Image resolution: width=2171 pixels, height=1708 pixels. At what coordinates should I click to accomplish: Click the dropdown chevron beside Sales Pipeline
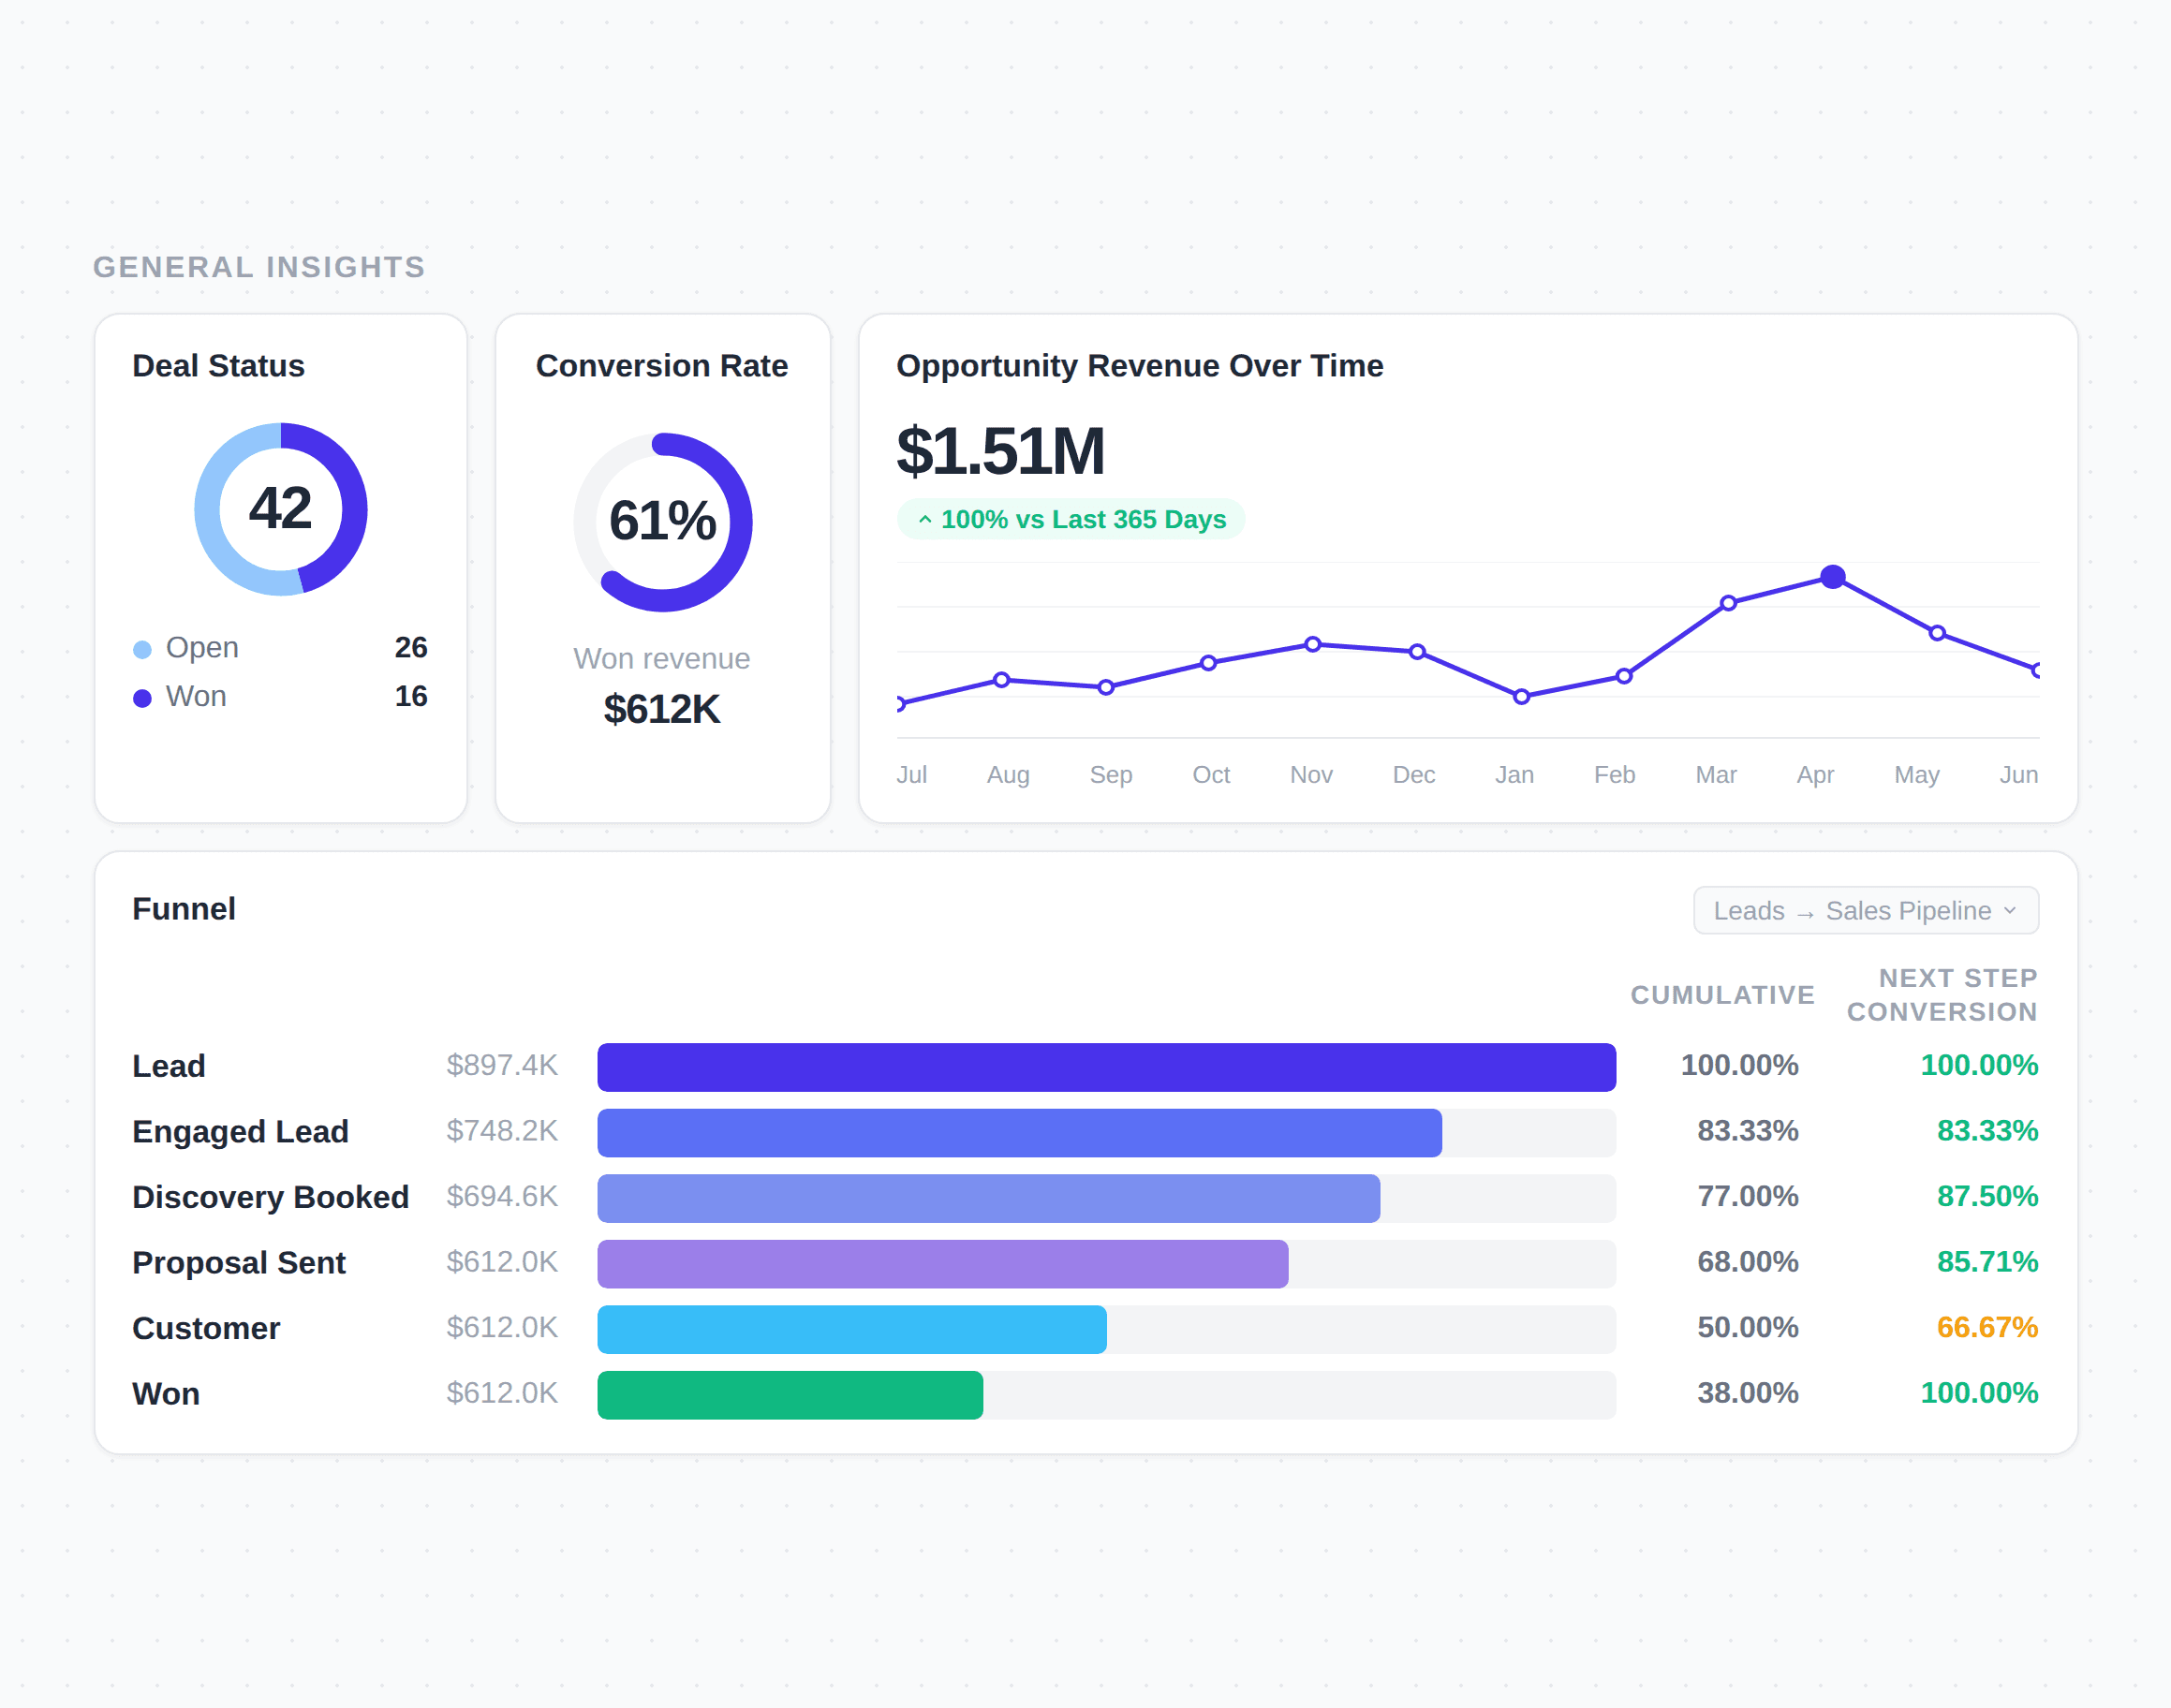pos(2010,910)
